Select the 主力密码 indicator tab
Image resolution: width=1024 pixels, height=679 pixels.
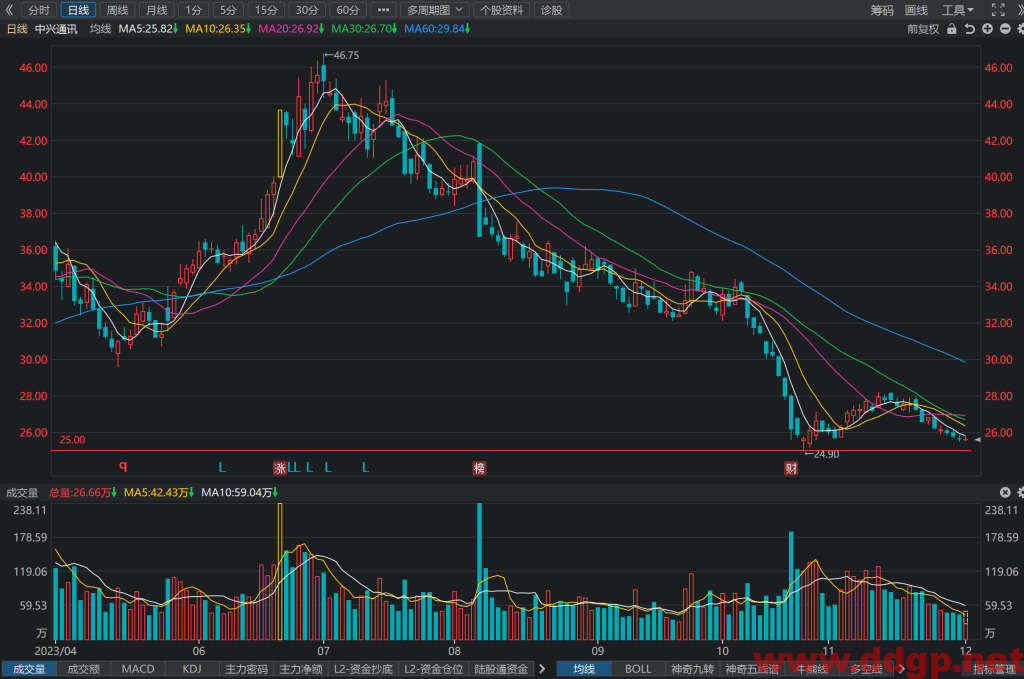[x=246, y=669]
